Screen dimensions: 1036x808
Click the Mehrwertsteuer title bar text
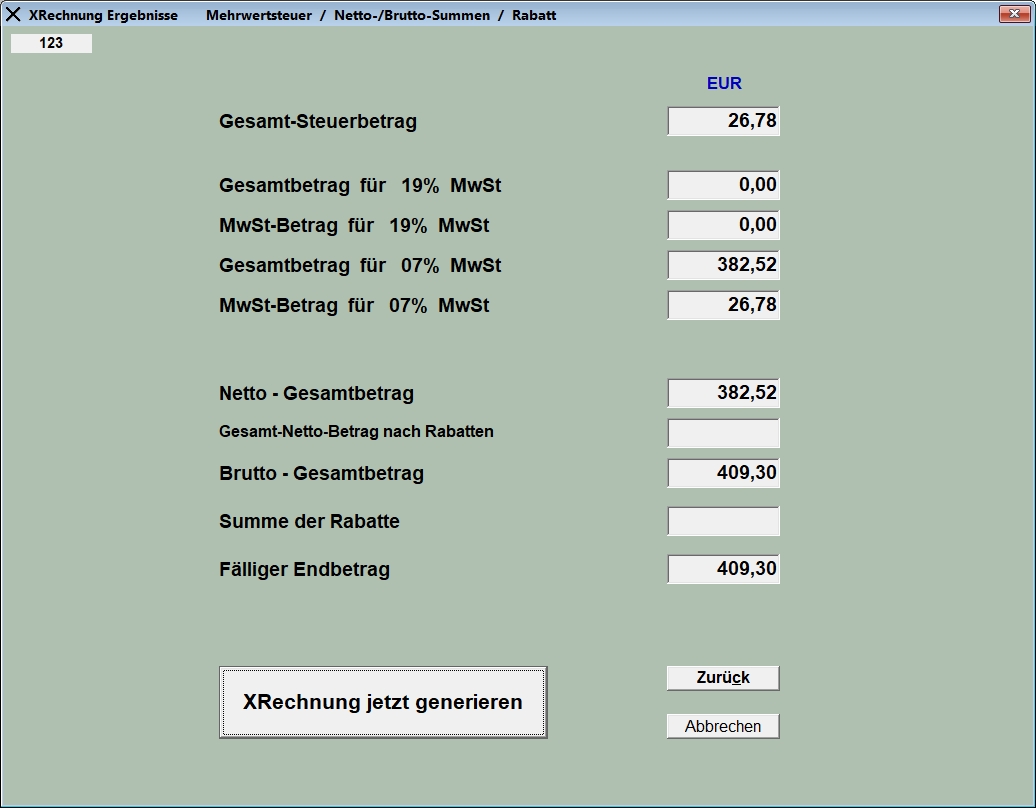click(x=258, y=15)
